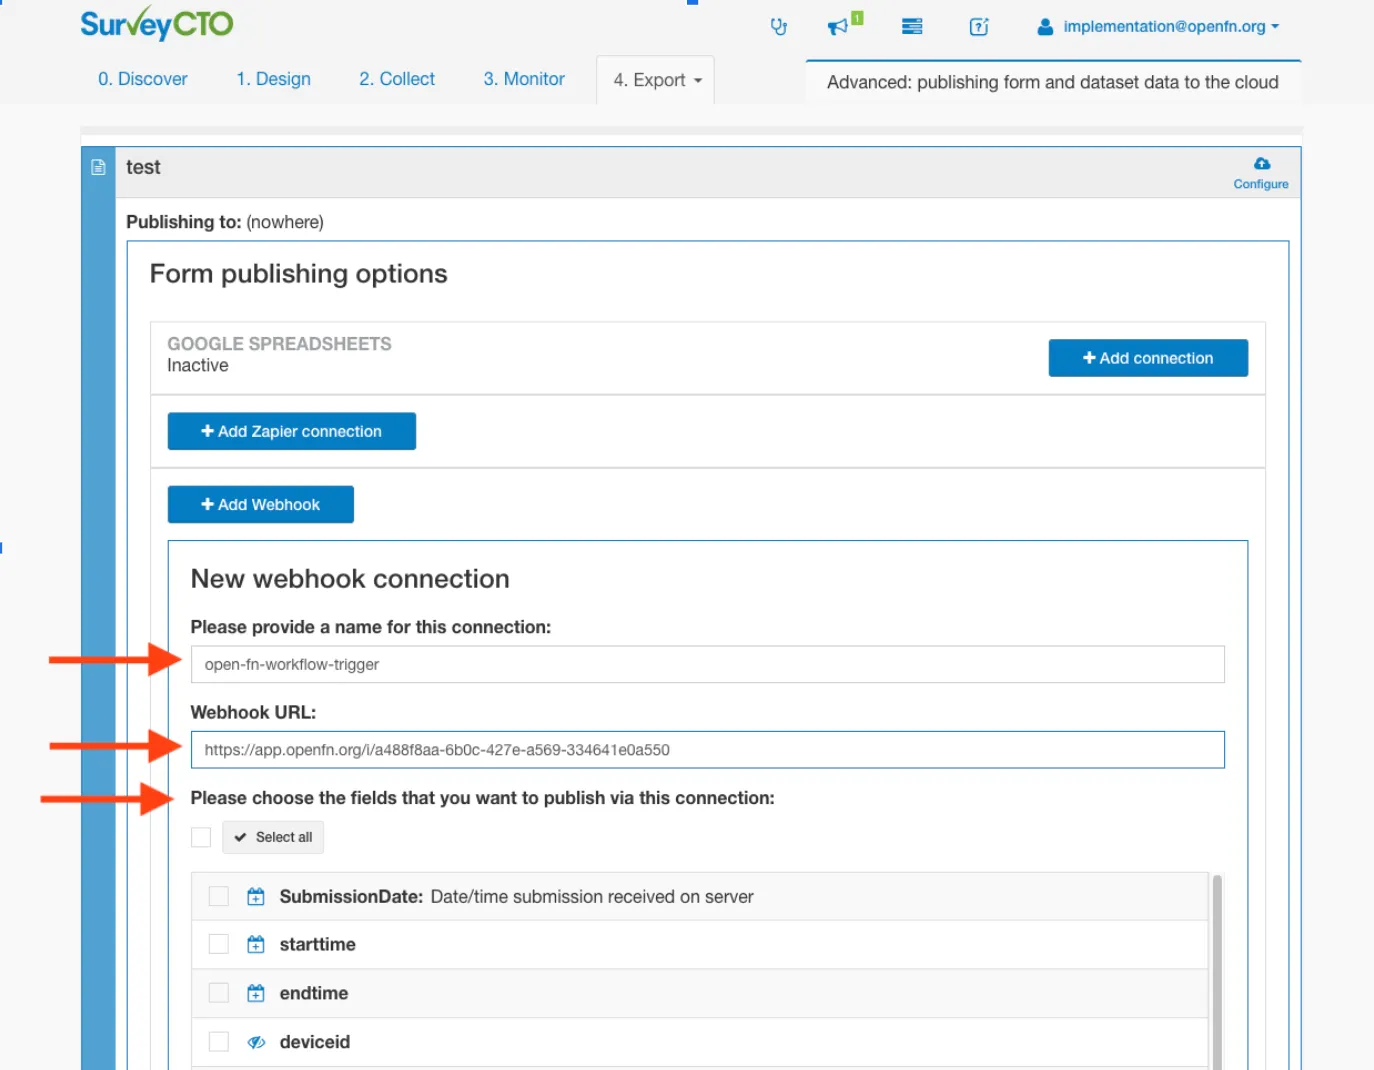The image size is (1374, 1070).
Task: Click the Add connection button
Action: pos(1148,358)
